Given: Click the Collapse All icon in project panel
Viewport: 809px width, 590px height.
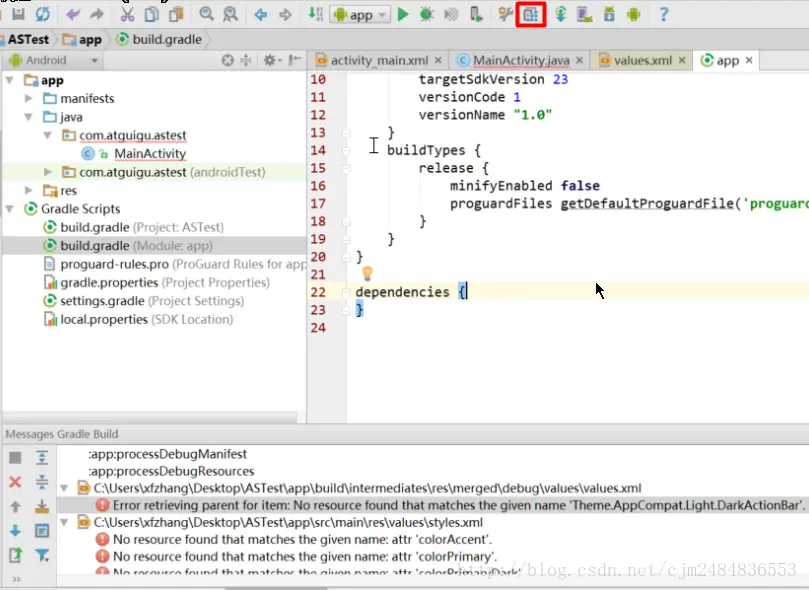Looking at the screenshot, I should click(x=246, y=60).
